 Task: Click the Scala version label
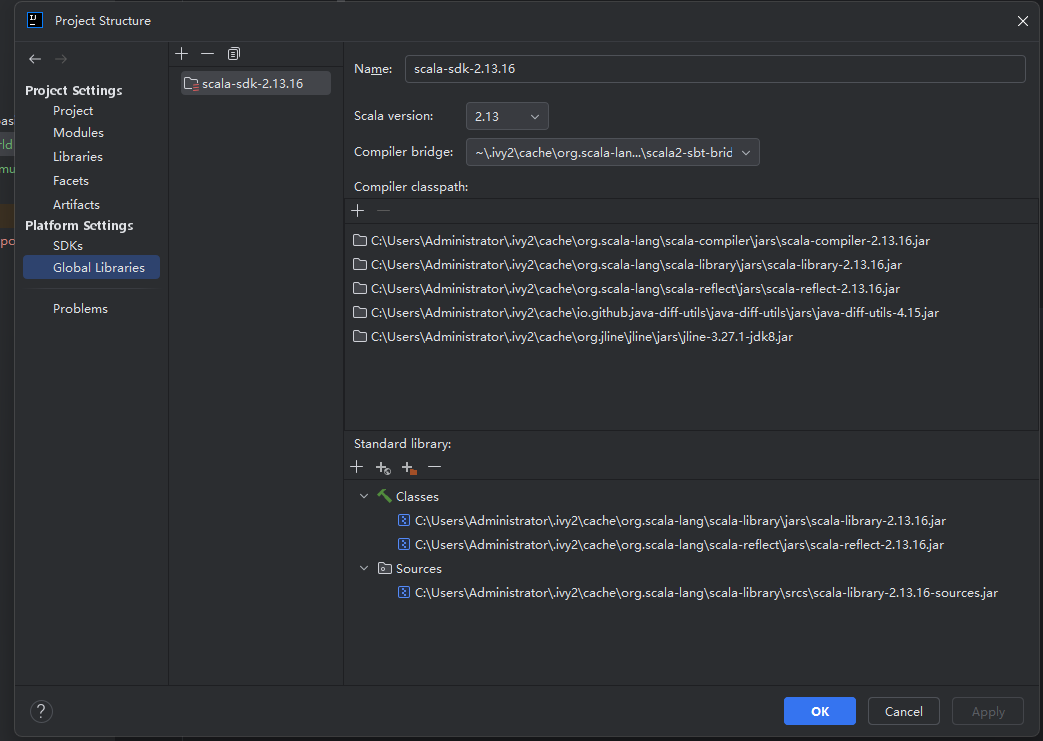pos(394,115)
